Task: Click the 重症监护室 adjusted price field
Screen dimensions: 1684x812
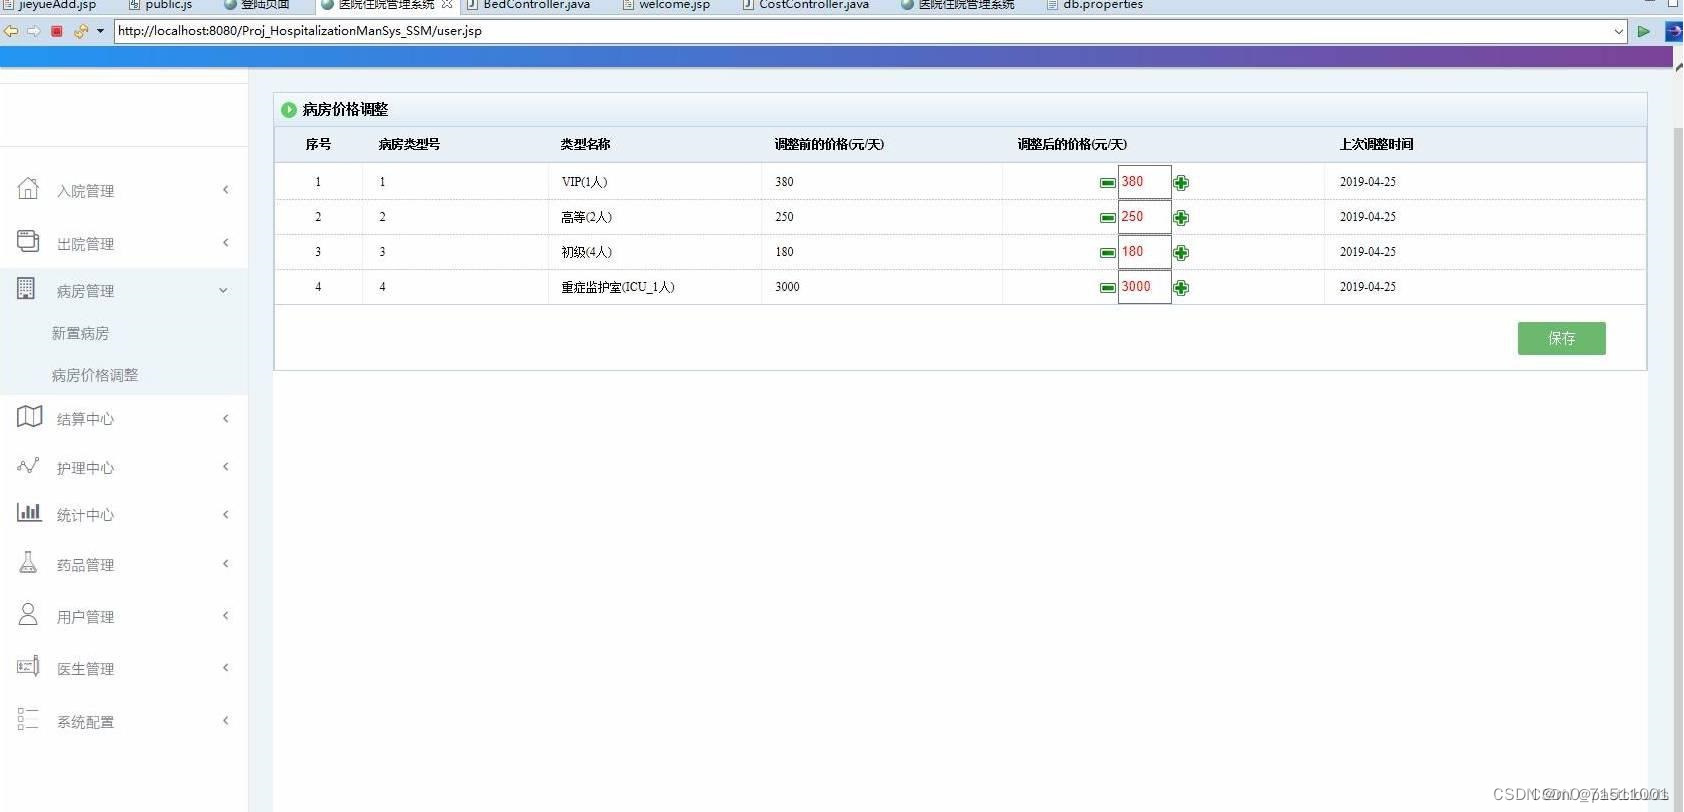Action: [1144, 287]
